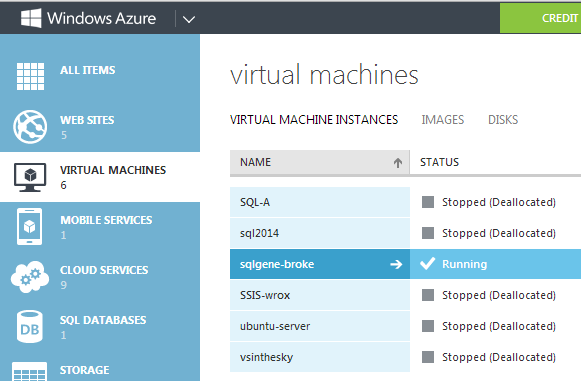Open the dropdown chevron next to Windows Azure
Viewport: 581px width, 381px height.
coord(189,19)
